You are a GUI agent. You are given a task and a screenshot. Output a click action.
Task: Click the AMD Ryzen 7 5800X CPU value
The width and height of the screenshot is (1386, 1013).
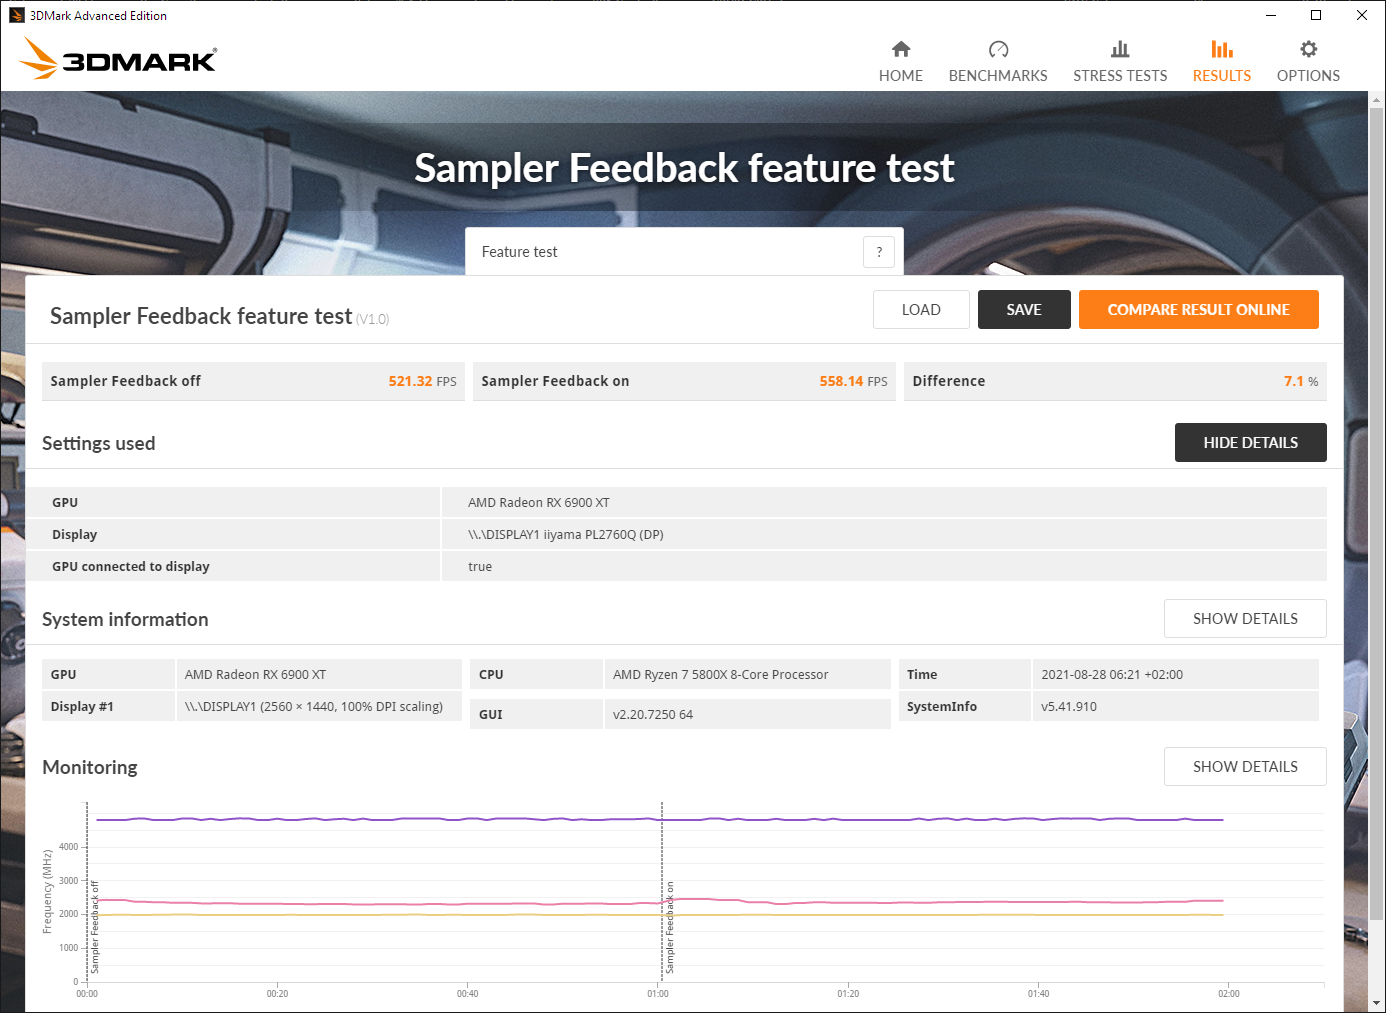click(720, 675)
